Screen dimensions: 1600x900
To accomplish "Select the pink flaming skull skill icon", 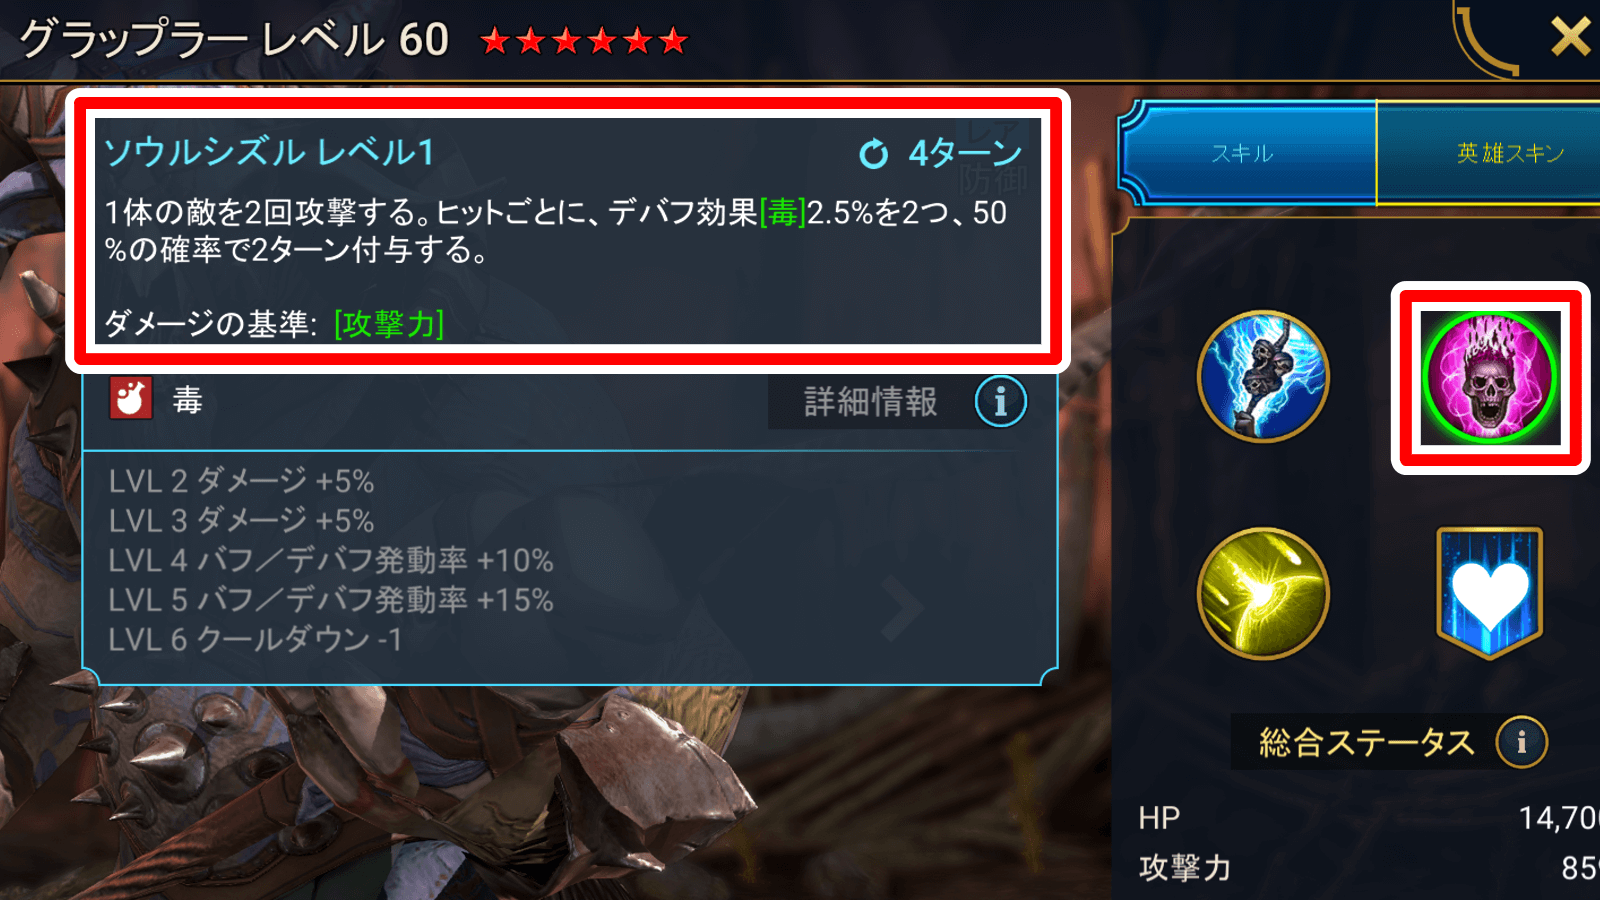I will pyautogui.click(x=1490, y=377).
